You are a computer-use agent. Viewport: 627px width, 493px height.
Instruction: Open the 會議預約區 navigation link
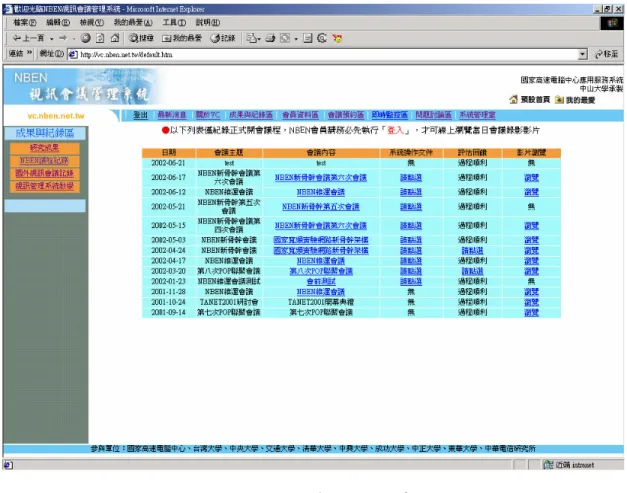pyautogui.click(x=346, y=115)
